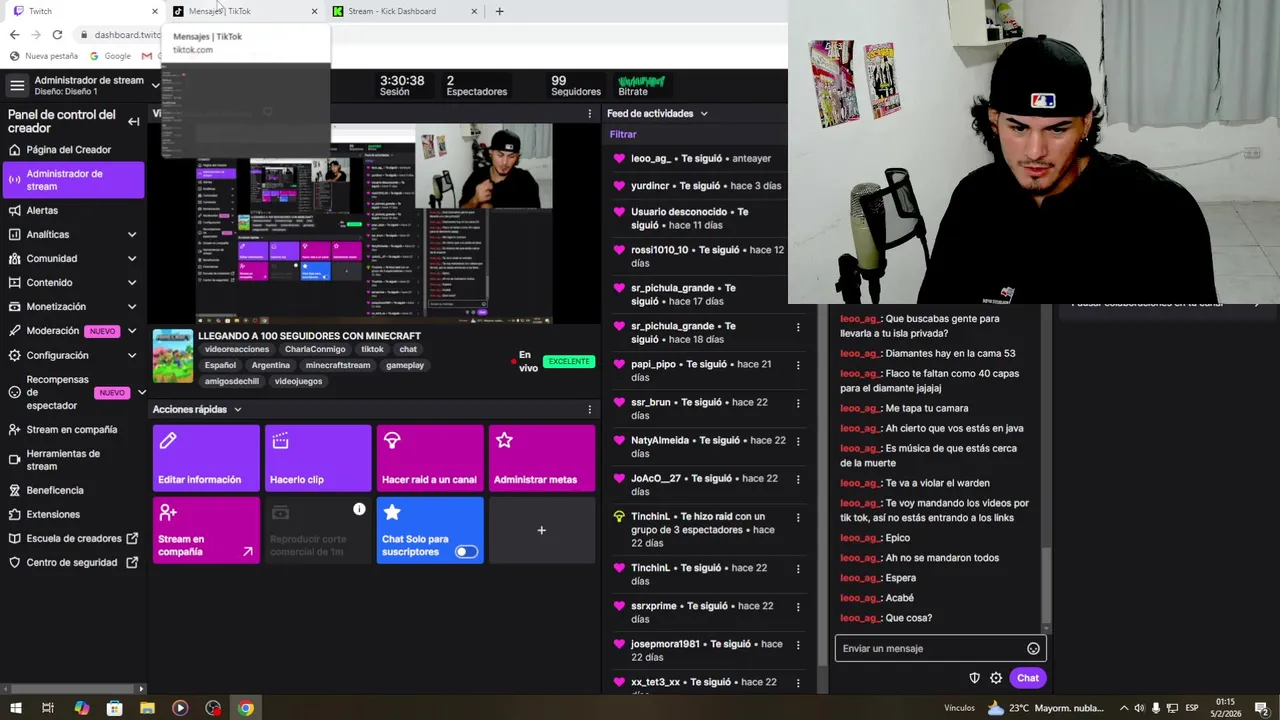Open Acciones rápidas dropdown chevron

(x=237, y=410)
